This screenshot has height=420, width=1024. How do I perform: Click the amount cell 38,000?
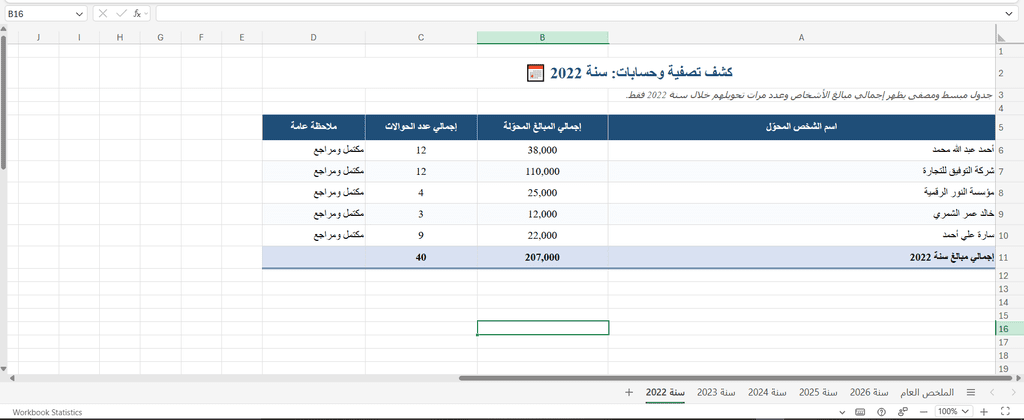click(543, 150)
